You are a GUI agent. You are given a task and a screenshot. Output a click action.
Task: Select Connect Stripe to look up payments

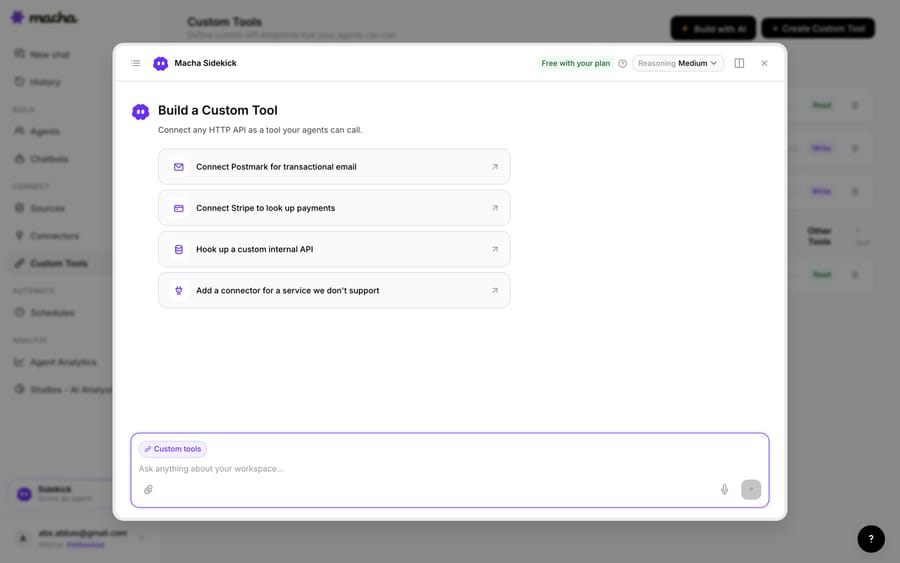tap(334, 208)
